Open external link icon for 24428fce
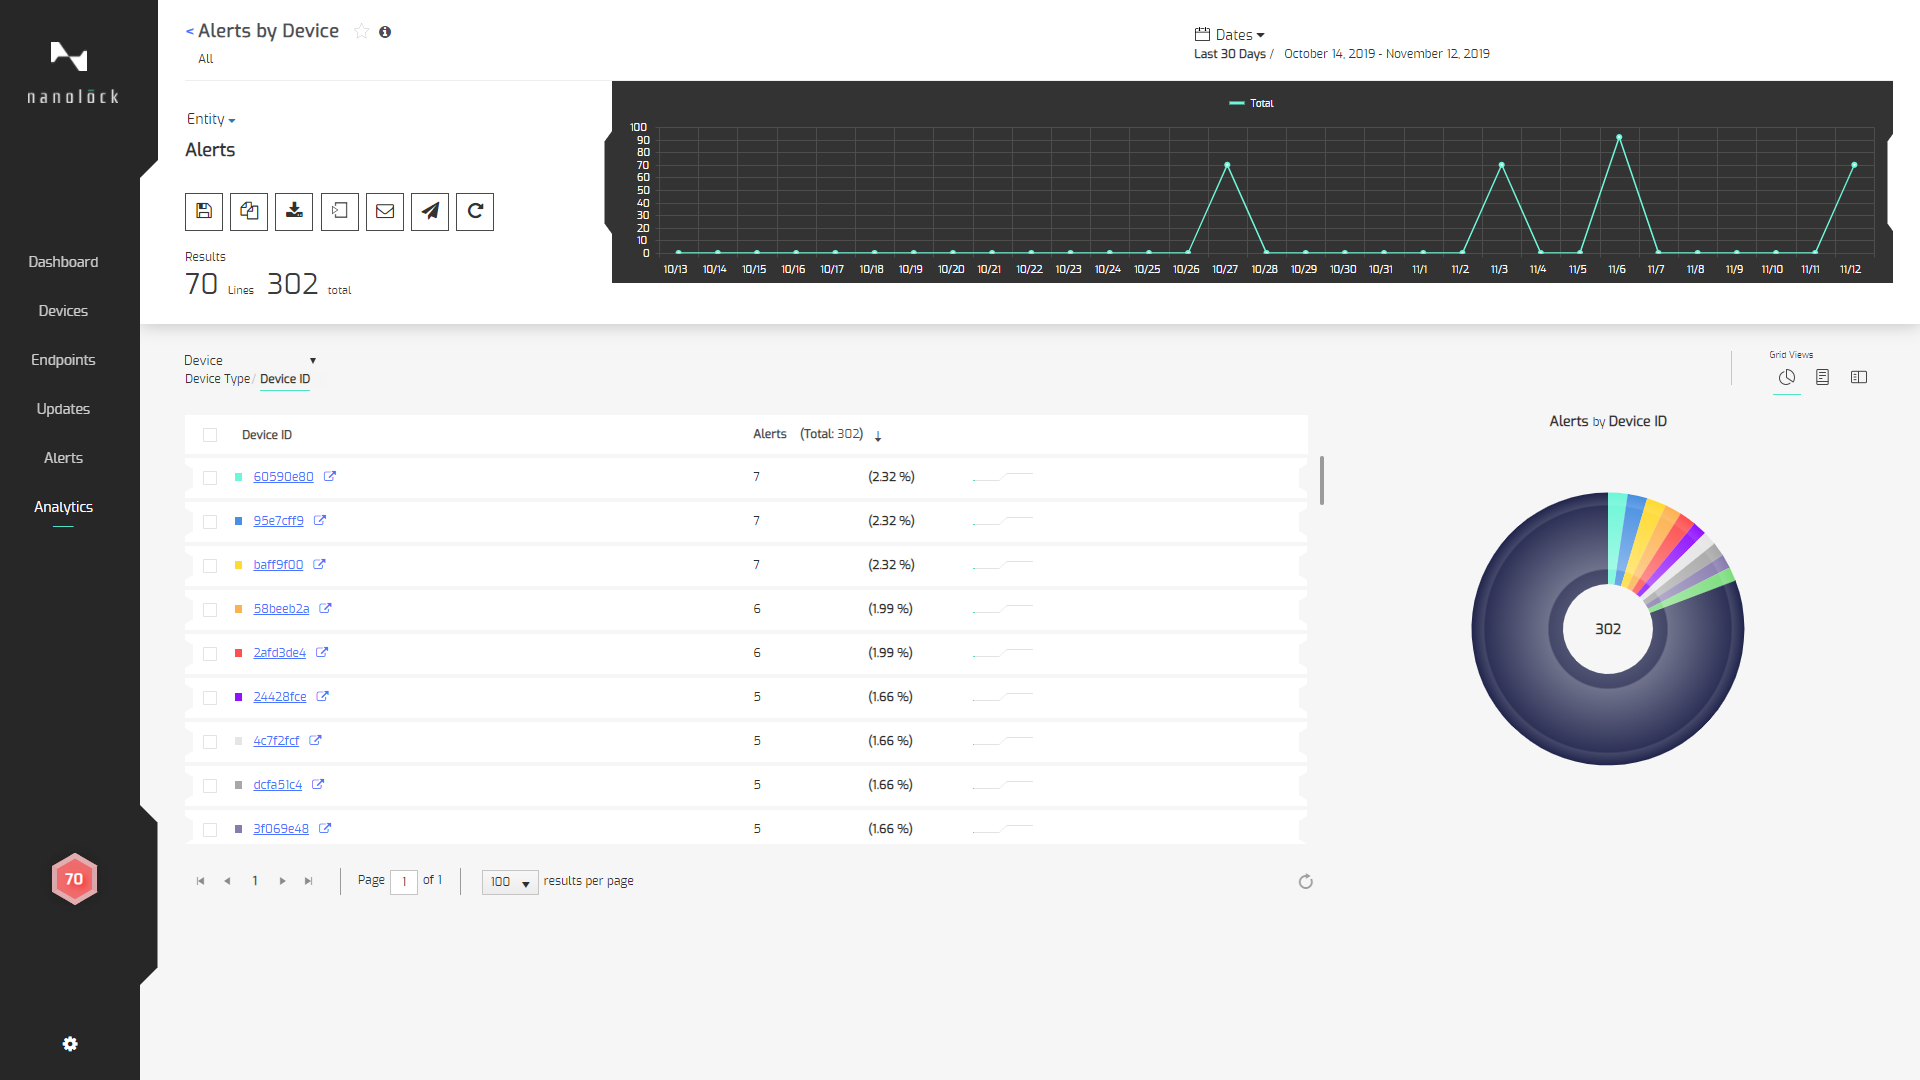This screenshot has width=1920, height=1080. tap(323, 696)
